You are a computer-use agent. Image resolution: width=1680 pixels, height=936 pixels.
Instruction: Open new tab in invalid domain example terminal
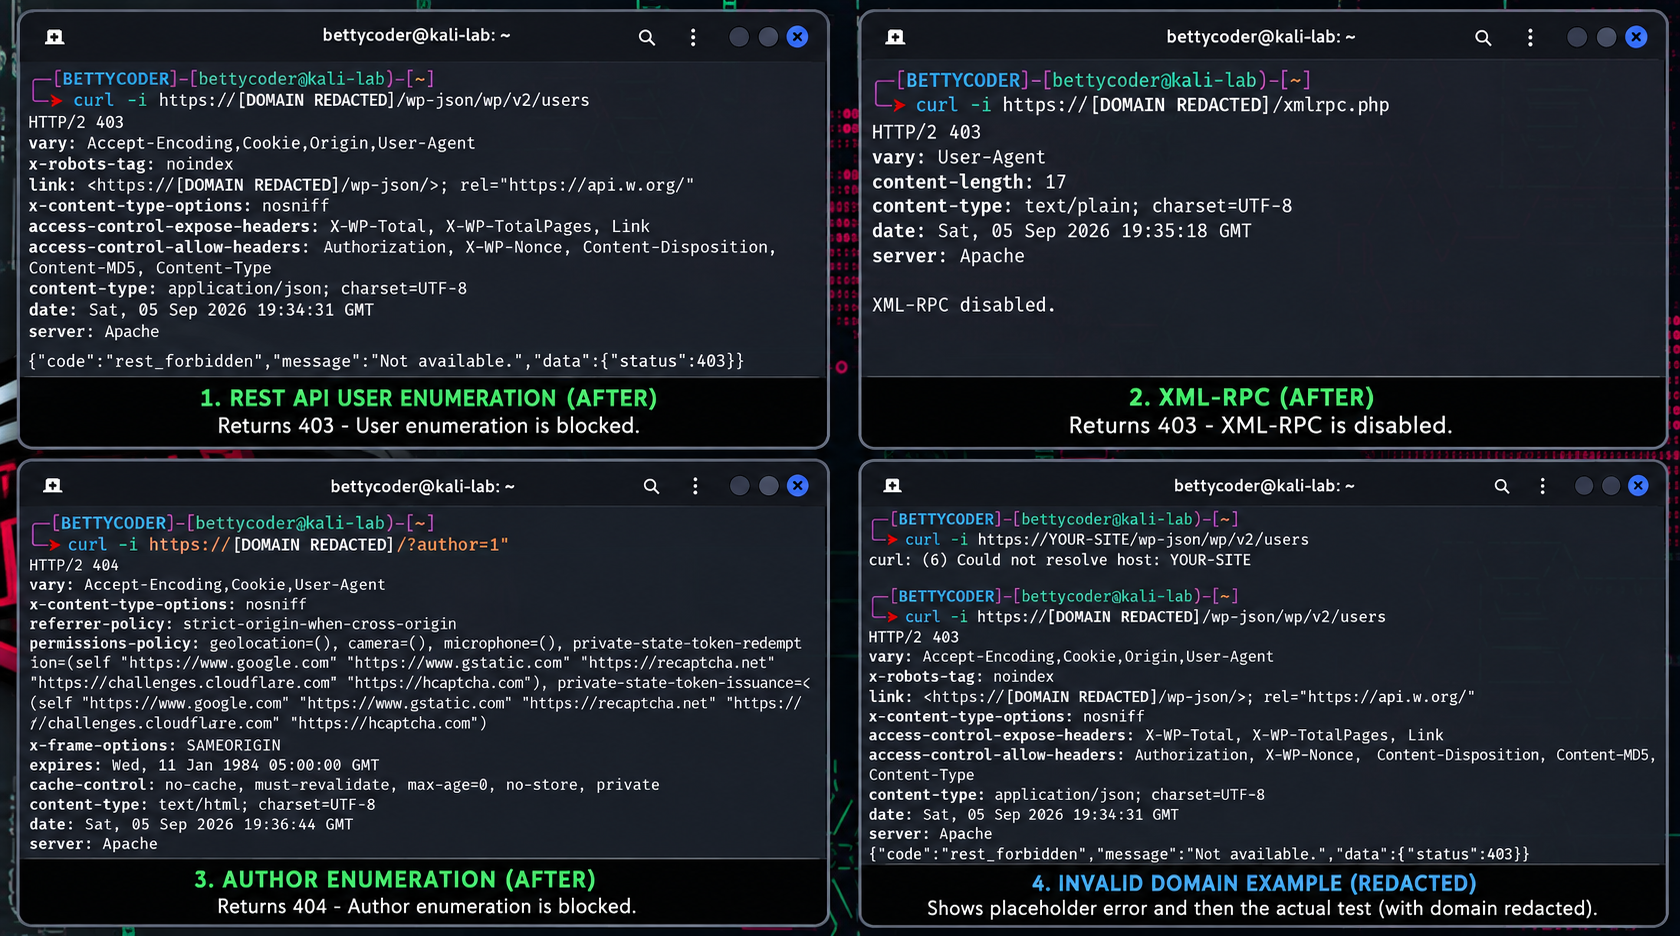coord(893,486)
